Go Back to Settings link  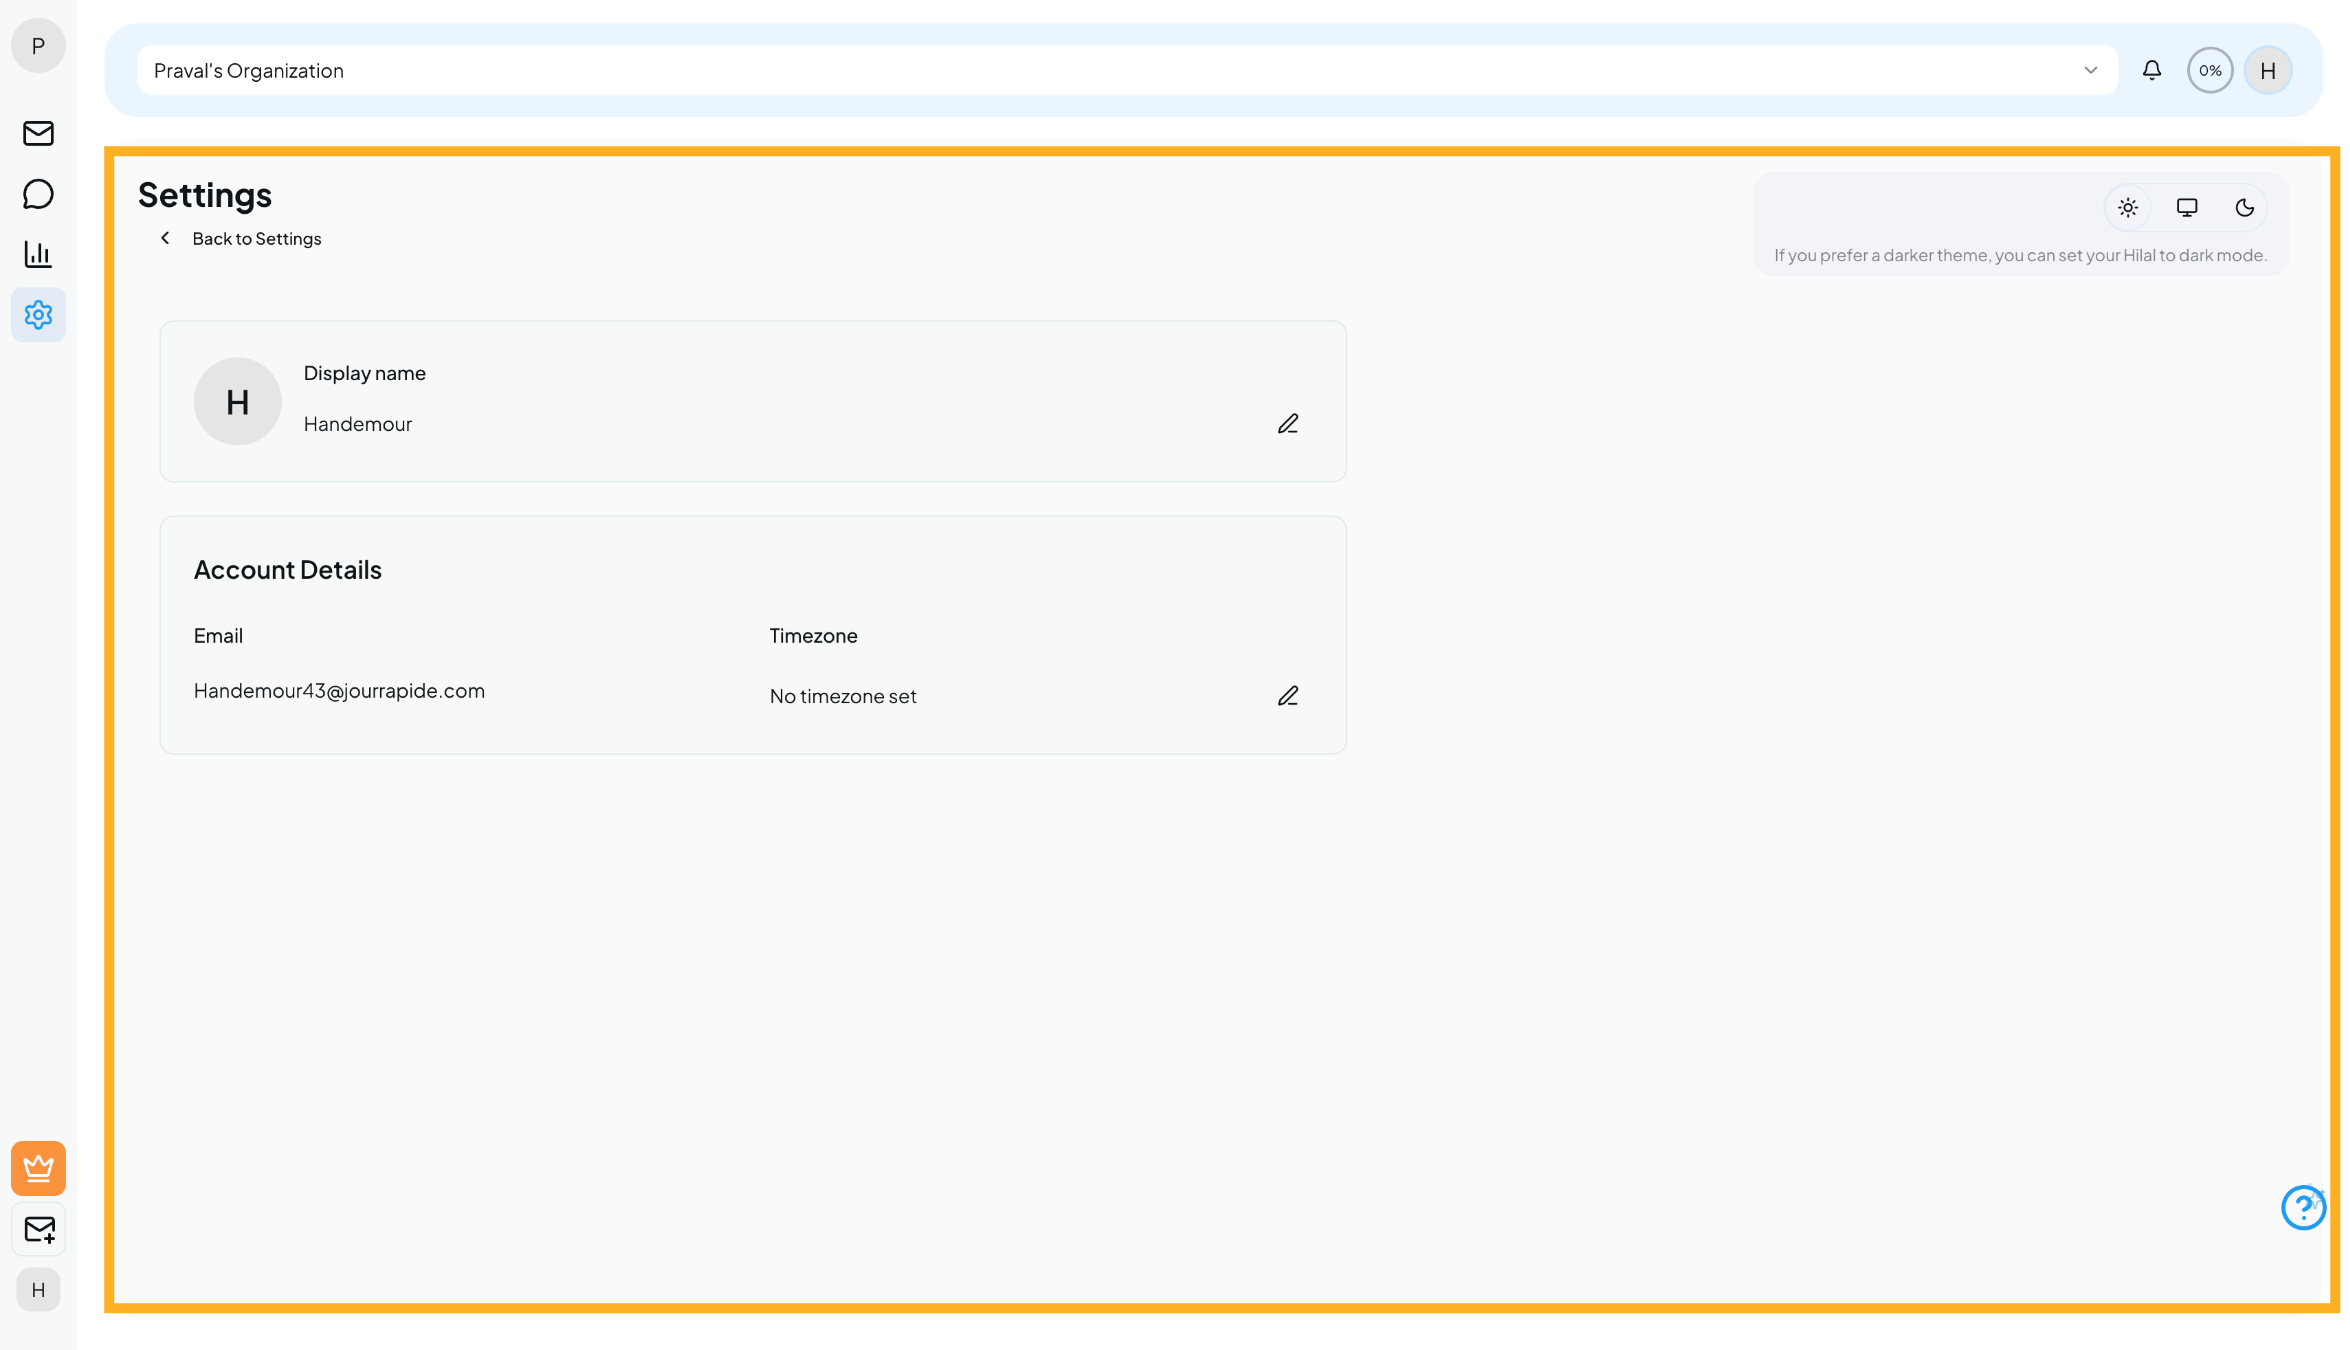click(x=256, y=239)
